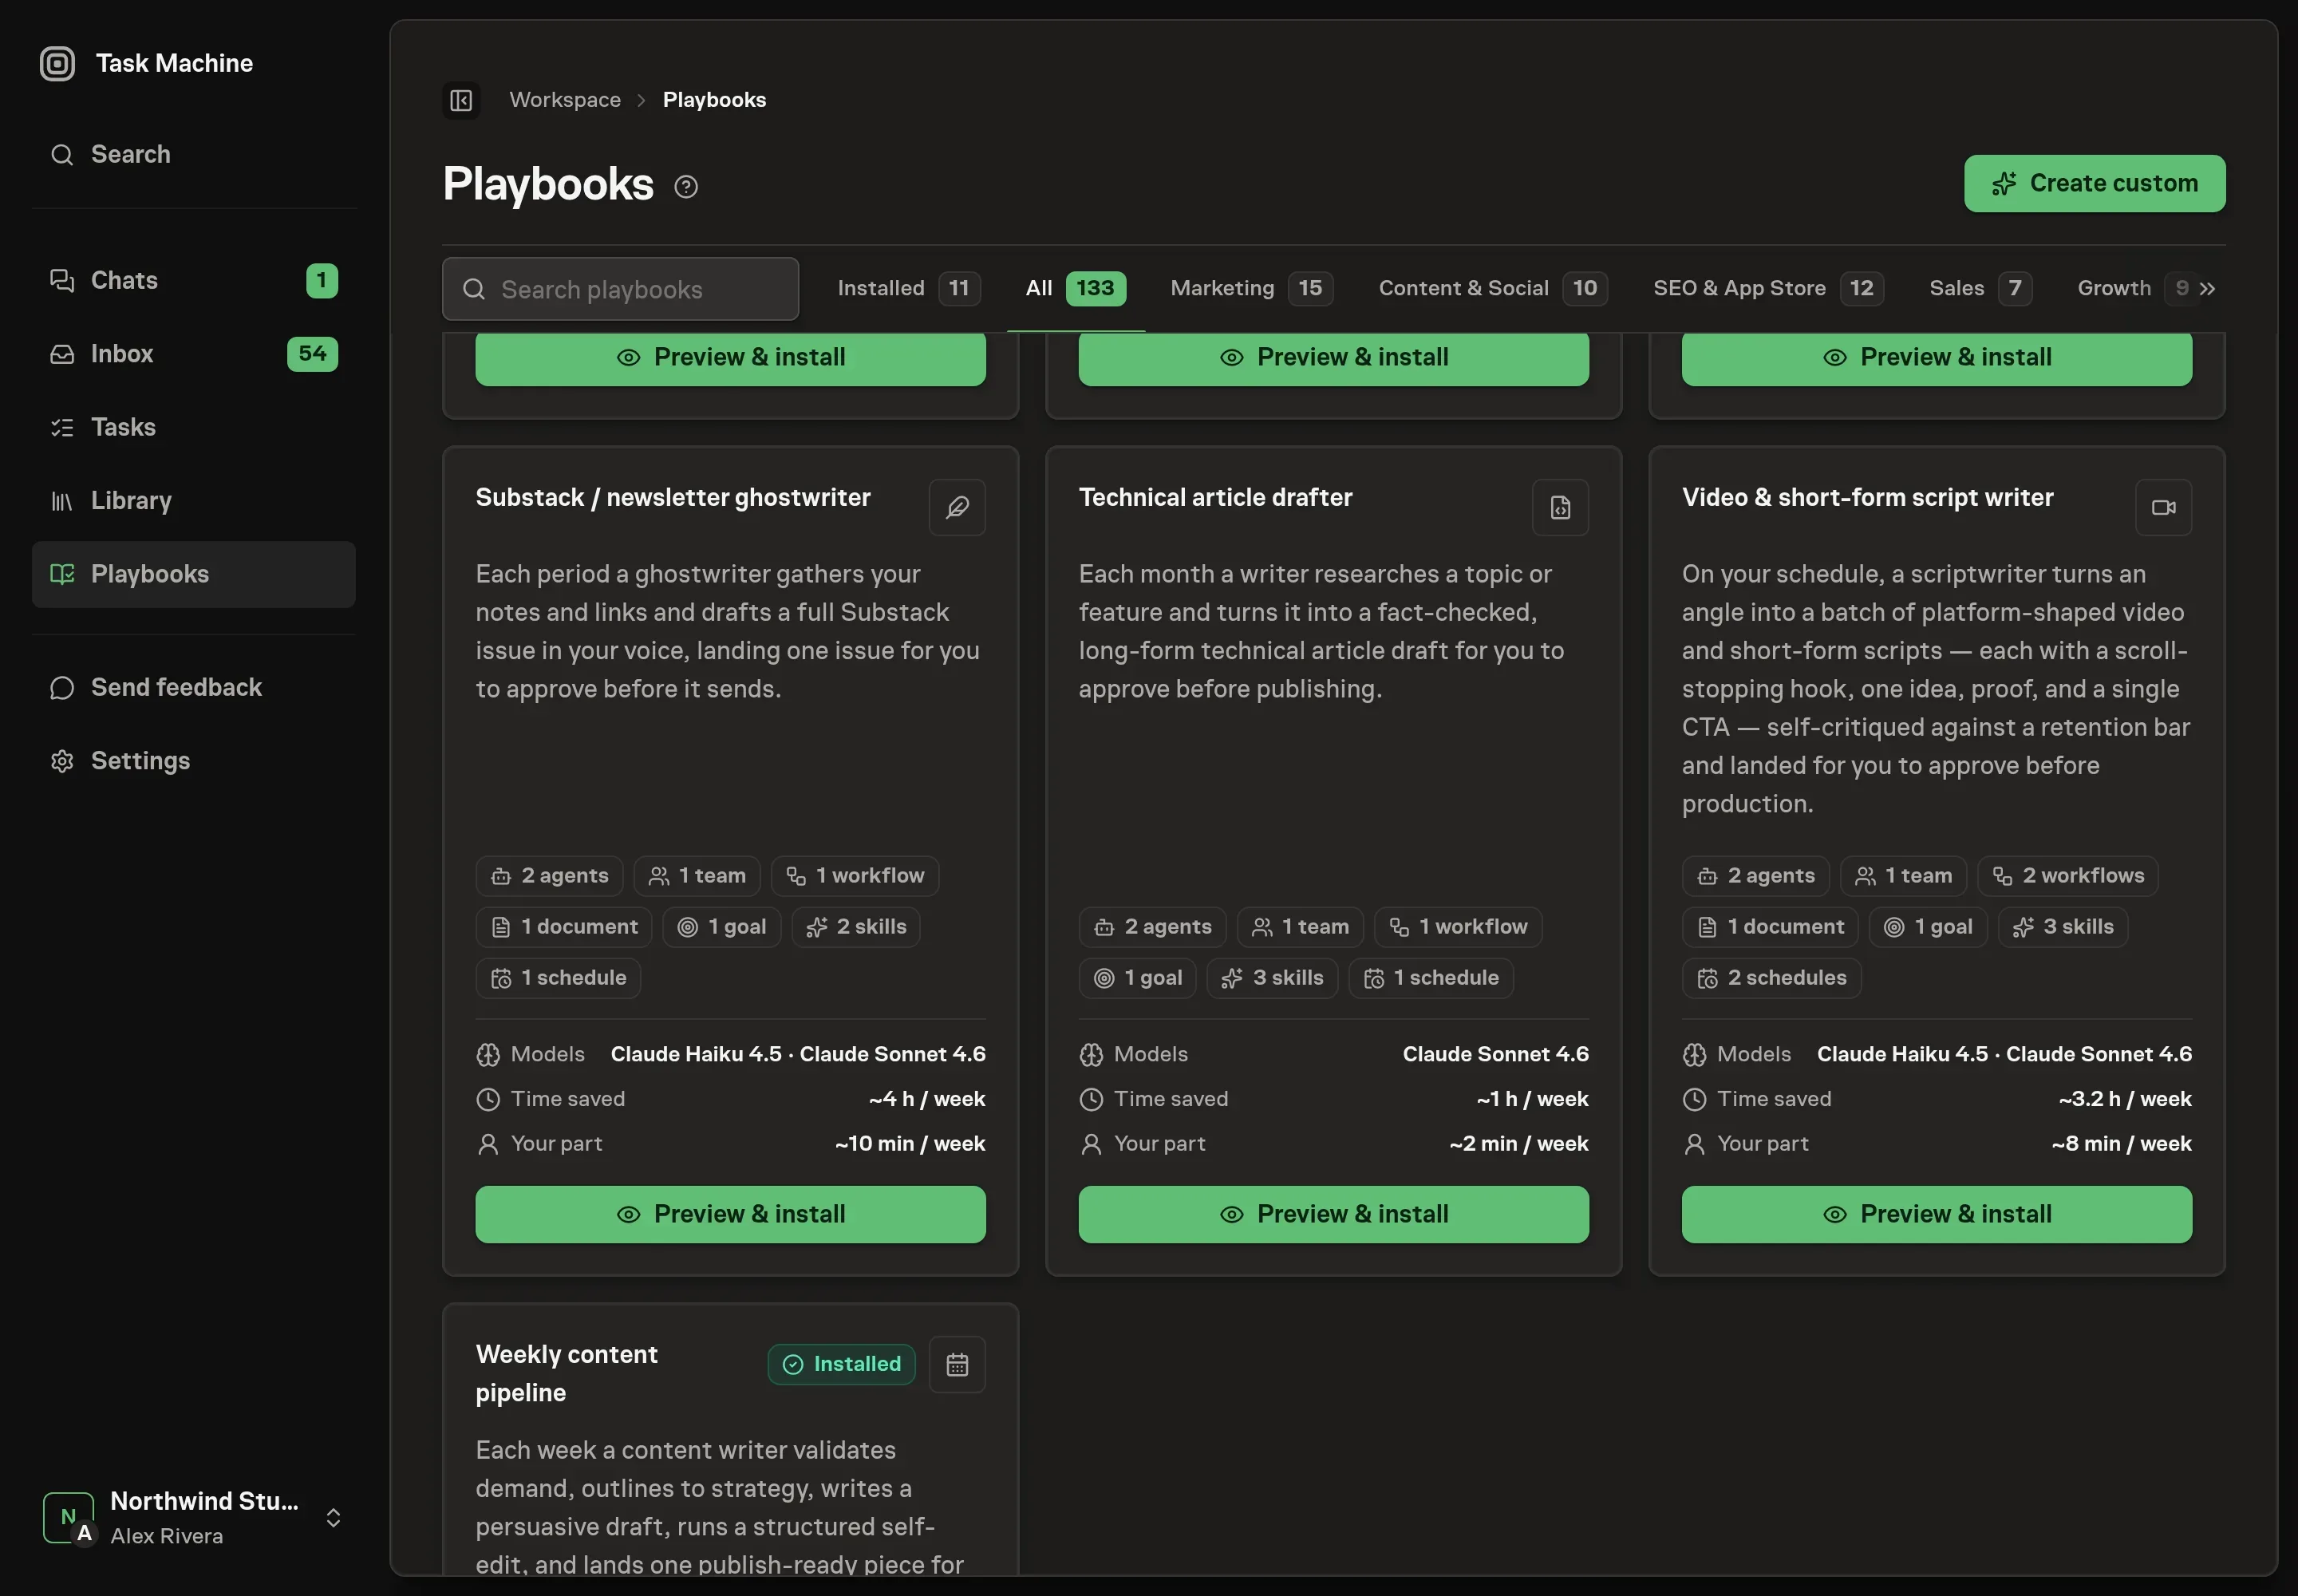This screenshot has width=2298, height=1596.
Task: Click the sparkle icon on Create custom
Action: coord(2004,184)
